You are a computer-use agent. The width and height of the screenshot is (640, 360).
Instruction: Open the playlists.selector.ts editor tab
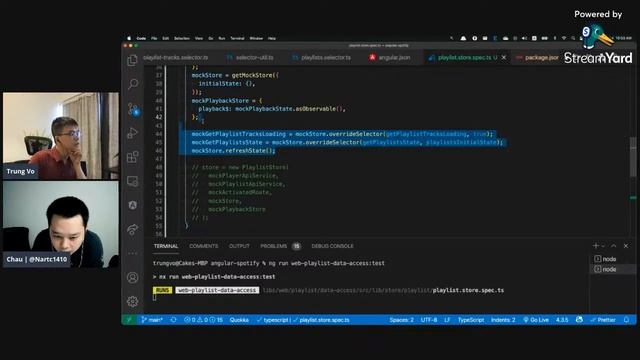tap(322, 58)
